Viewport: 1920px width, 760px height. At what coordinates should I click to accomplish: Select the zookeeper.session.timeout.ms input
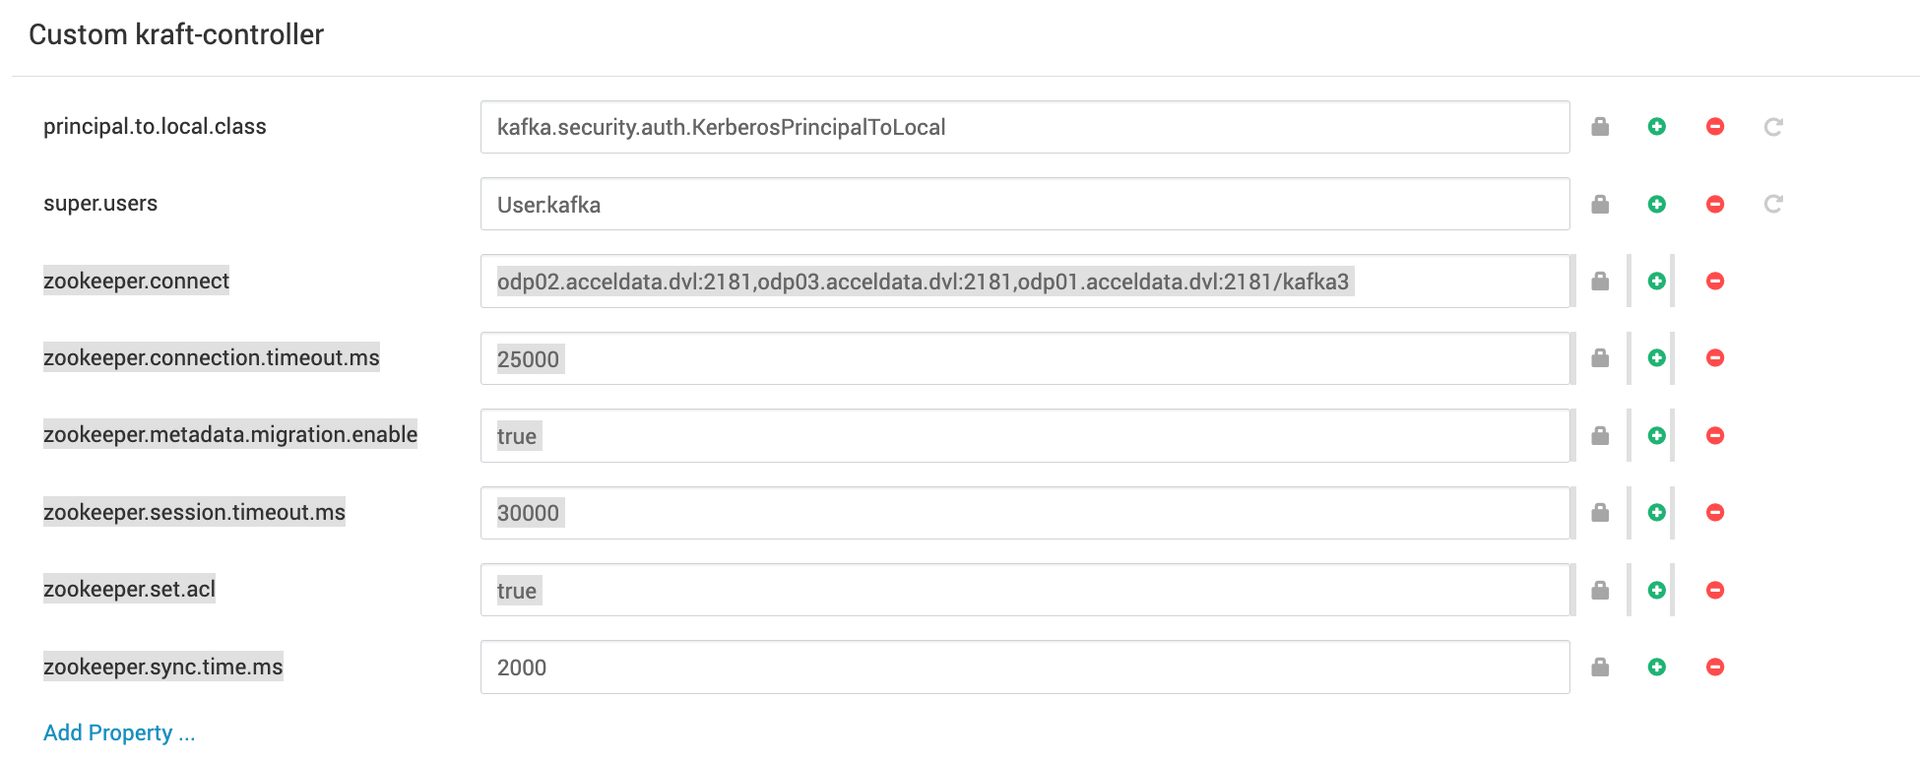(x=1025, y=513)
